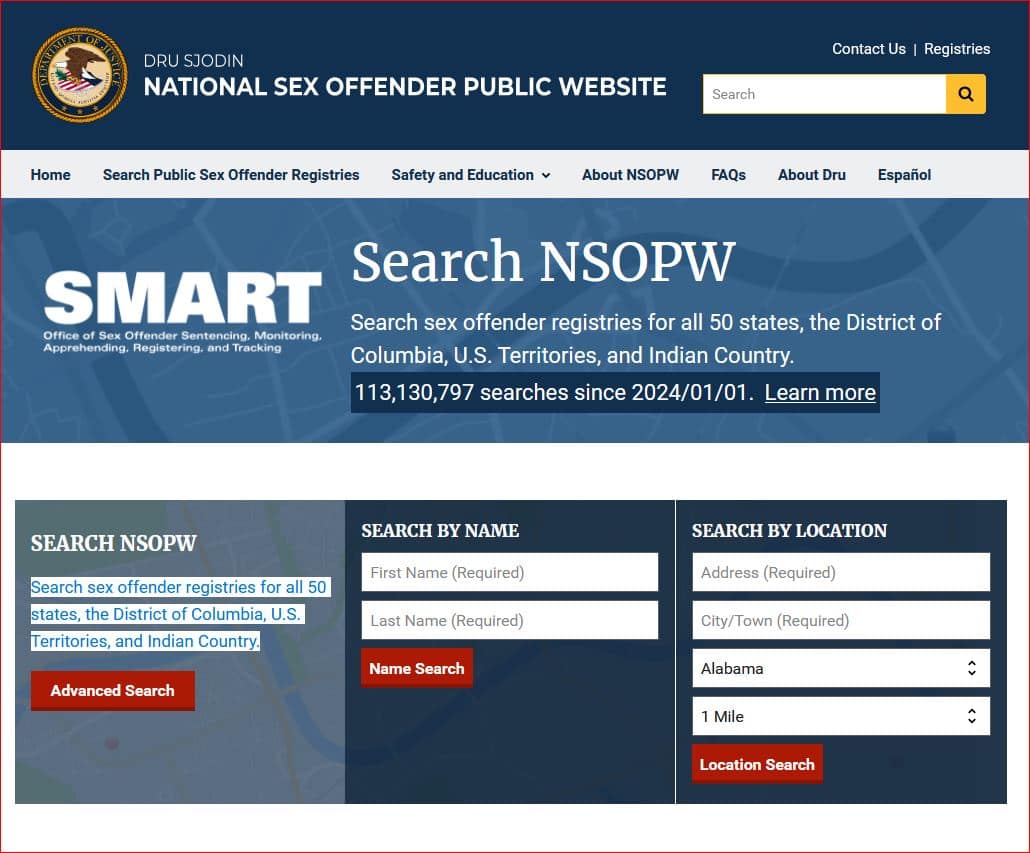Open the About Dru page
The height and width of the screenshot is (853, 1030).
811,175
